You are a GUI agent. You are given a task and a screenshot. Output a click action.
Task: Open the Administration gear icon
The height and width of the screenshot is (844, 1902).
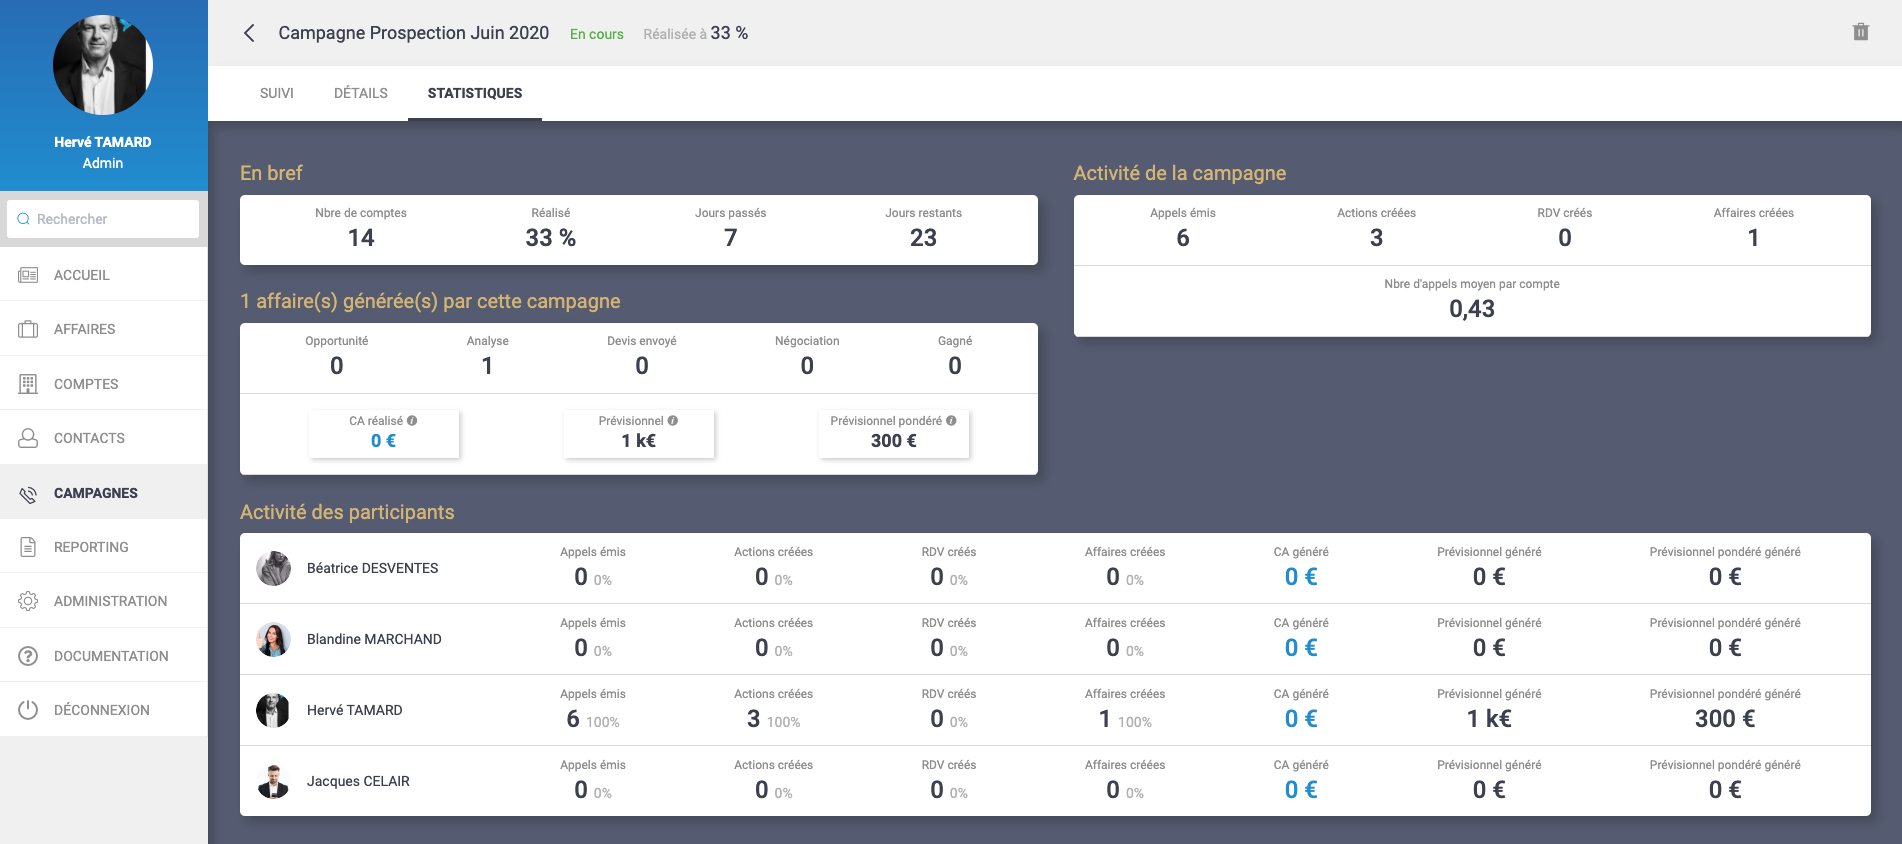[x=28, y=601]
